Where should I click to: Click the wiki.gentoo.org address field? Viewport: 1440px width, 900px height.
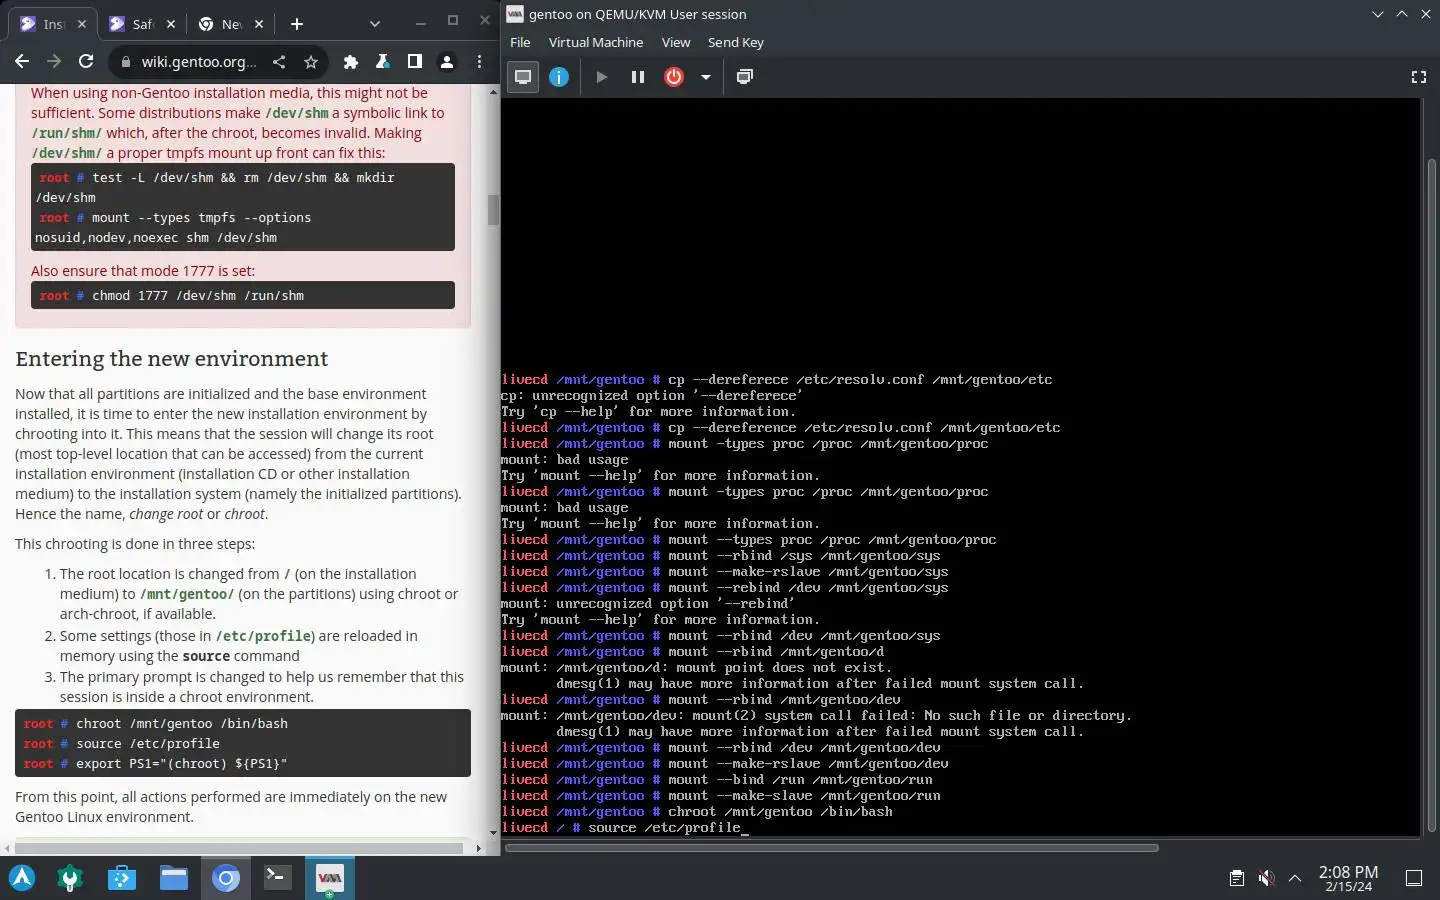(199, 62)
